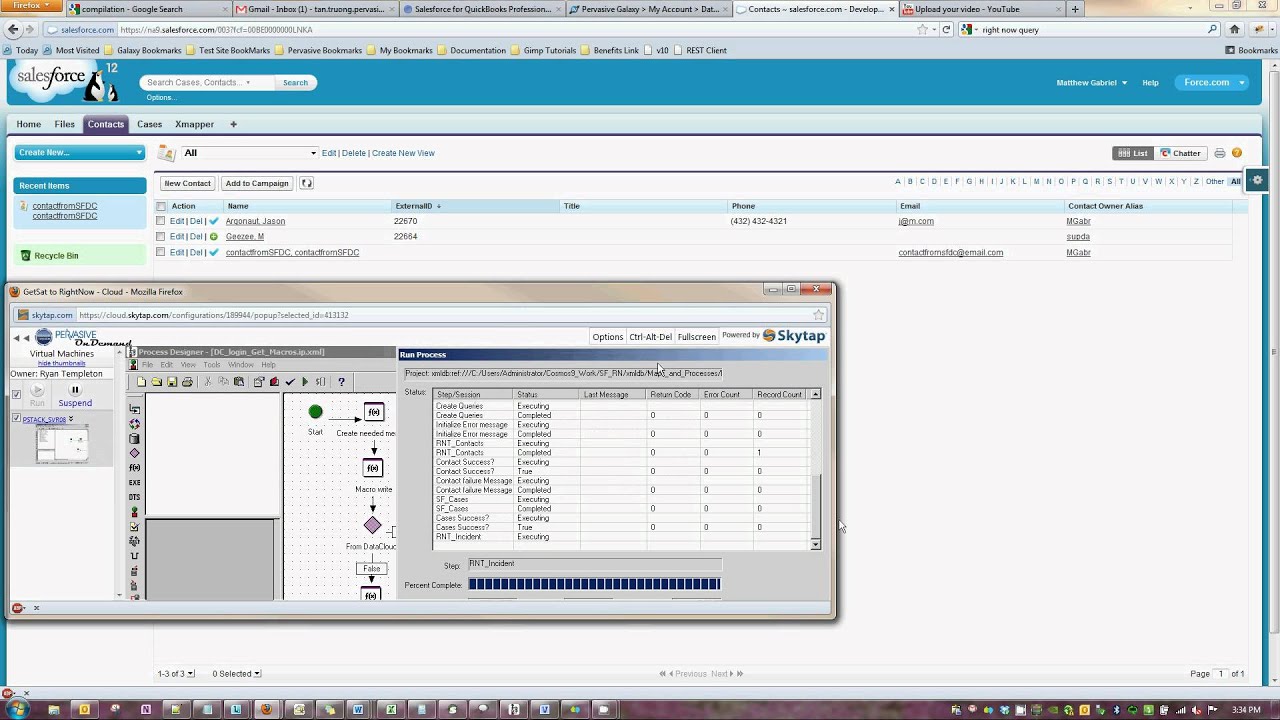The image size is (1280, 720).
Task: Select the database cylinder step in palette
Action: [135, 438]
